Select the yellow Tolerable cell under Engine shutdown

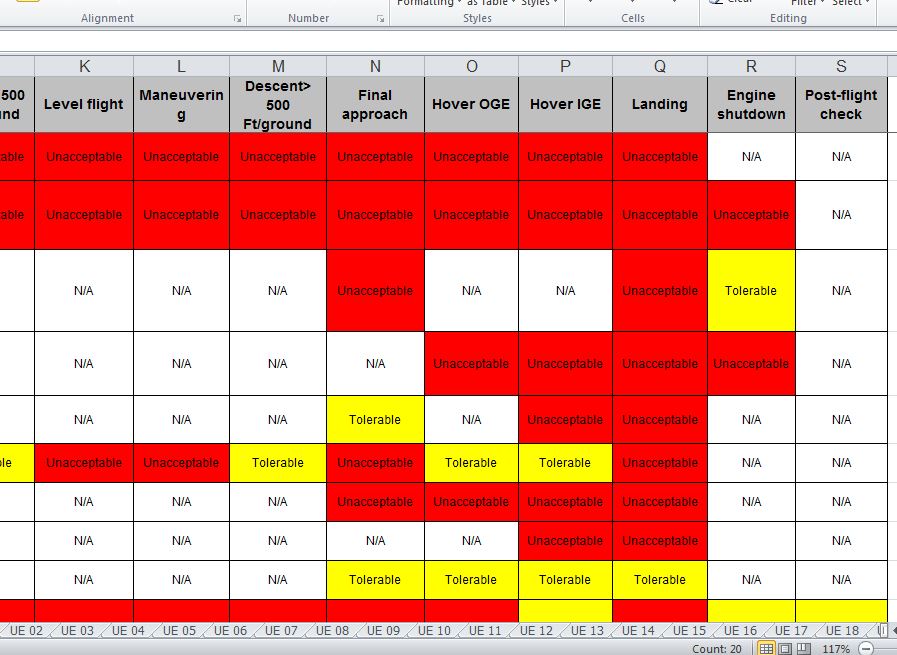click(751, 291)
